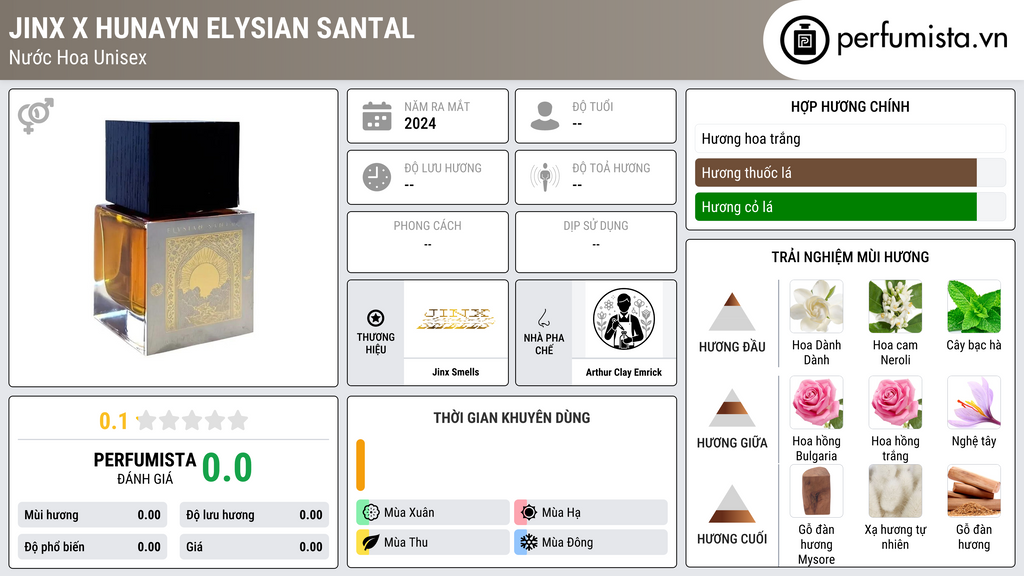Screen dimensions: 1024x576
Task: Click the Mùi hương score row
Action: (x=93, y=515)
